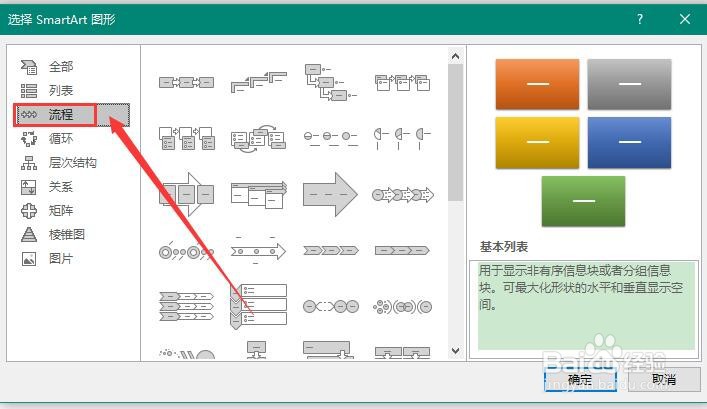This screenshot has width=707, height=409.
Task: Choose the closed chevron process layout
Action: pos(402,250)
